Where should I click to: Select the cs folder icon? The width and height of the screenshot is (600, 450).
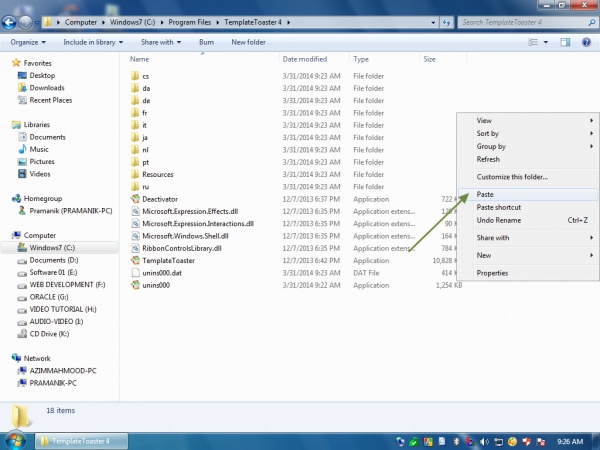tap(135, 76)
